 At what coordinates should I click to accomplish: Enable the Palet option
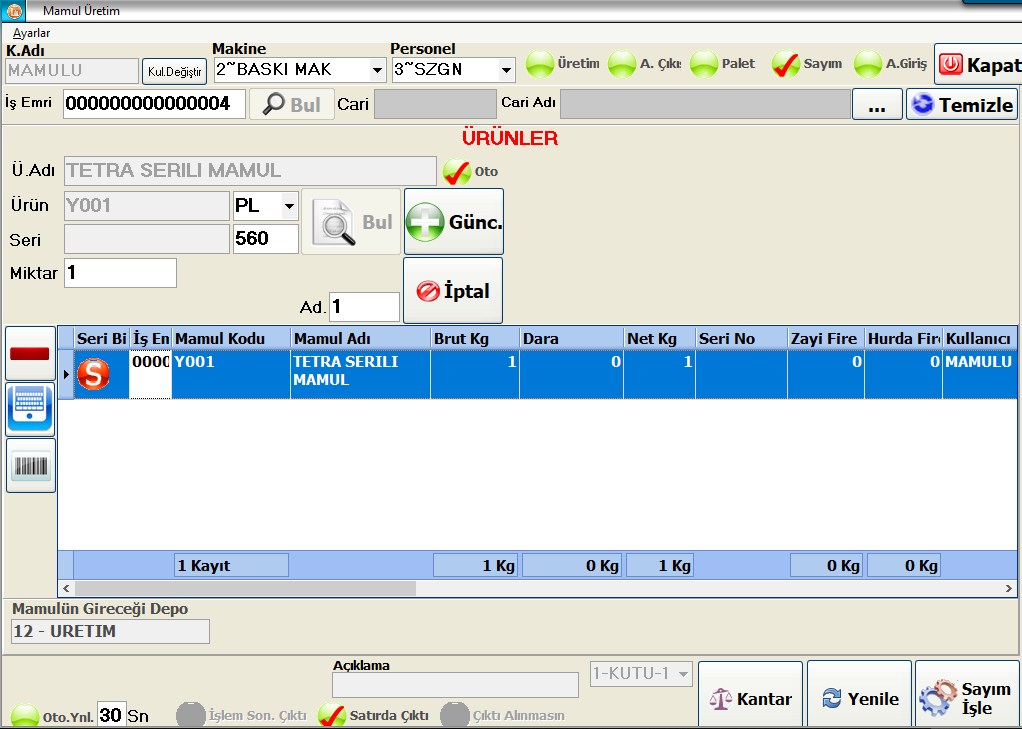click(x=705, y=65)
